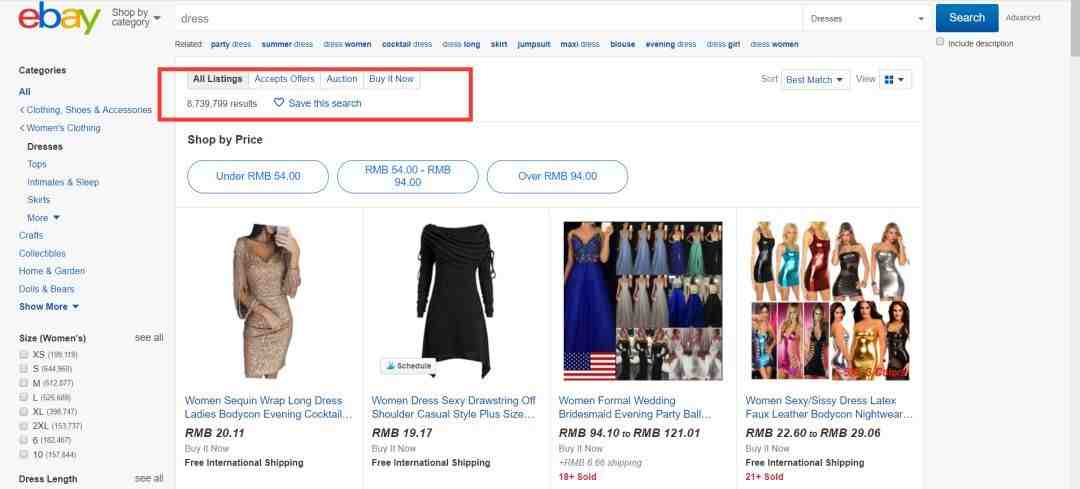Click the blue Search button

[966, 18]
